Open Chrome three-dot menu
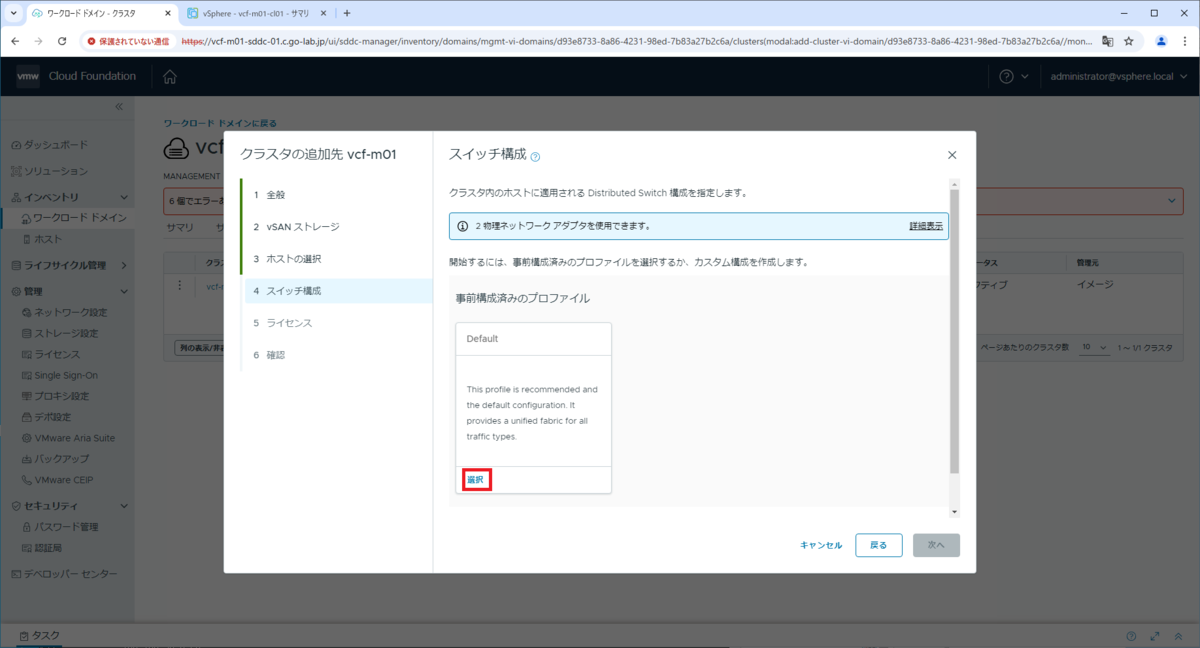 tap(1185, 41)
